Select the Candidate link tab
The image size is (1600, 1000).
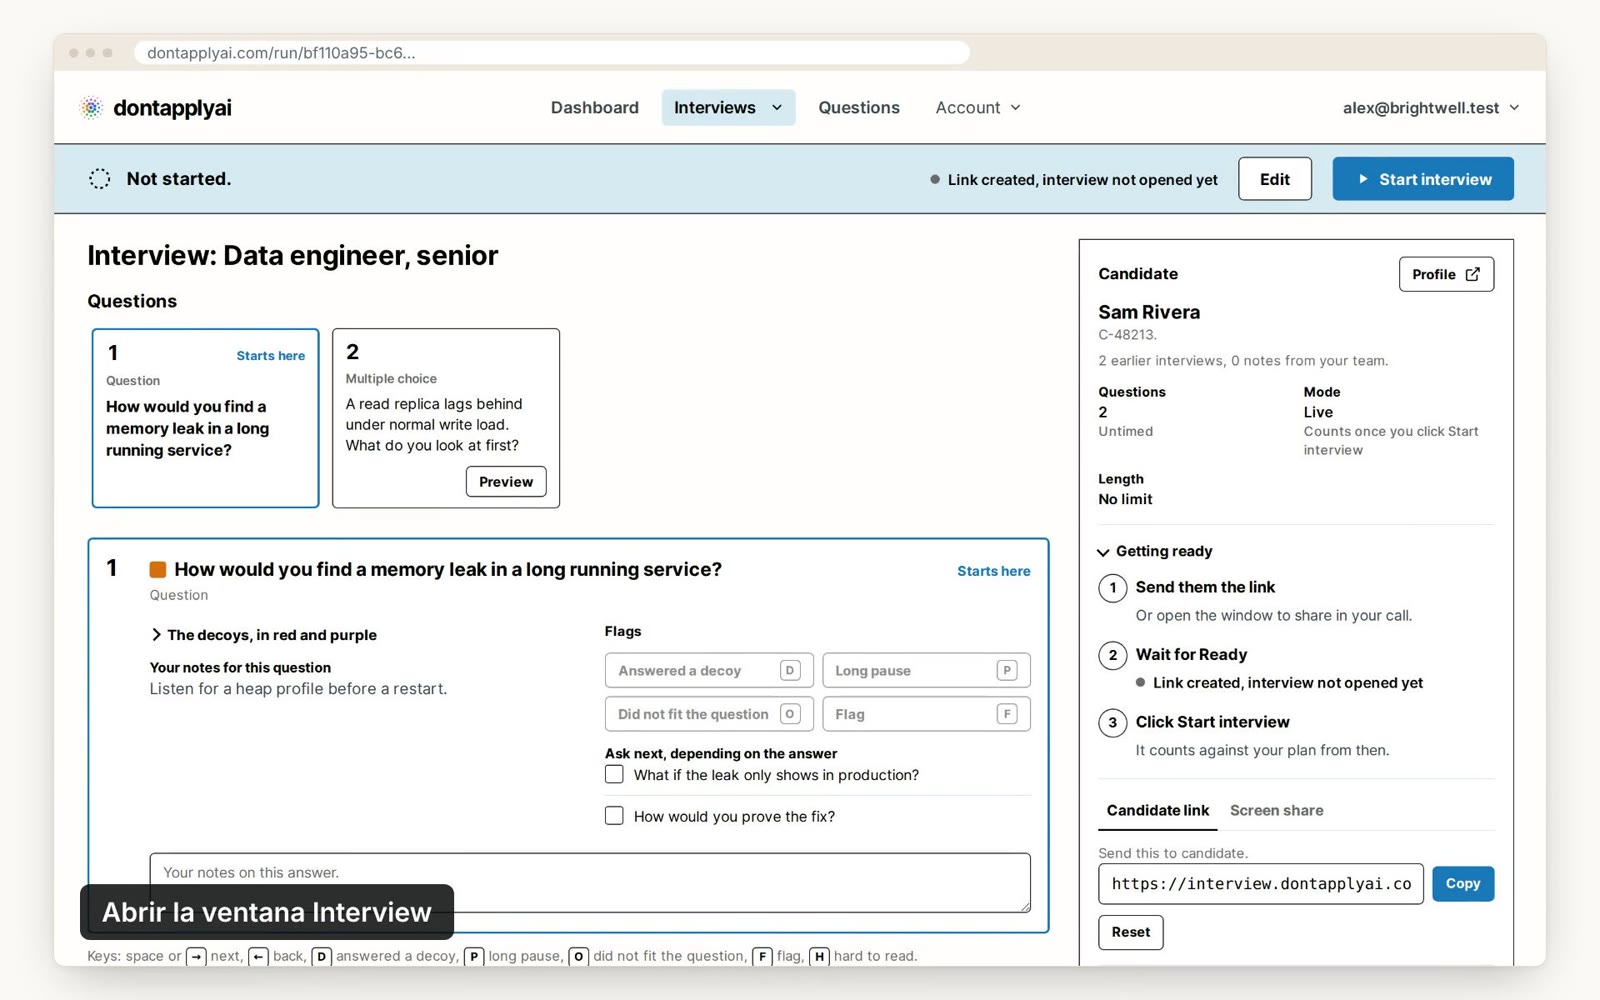click(x=1158, y=811)
